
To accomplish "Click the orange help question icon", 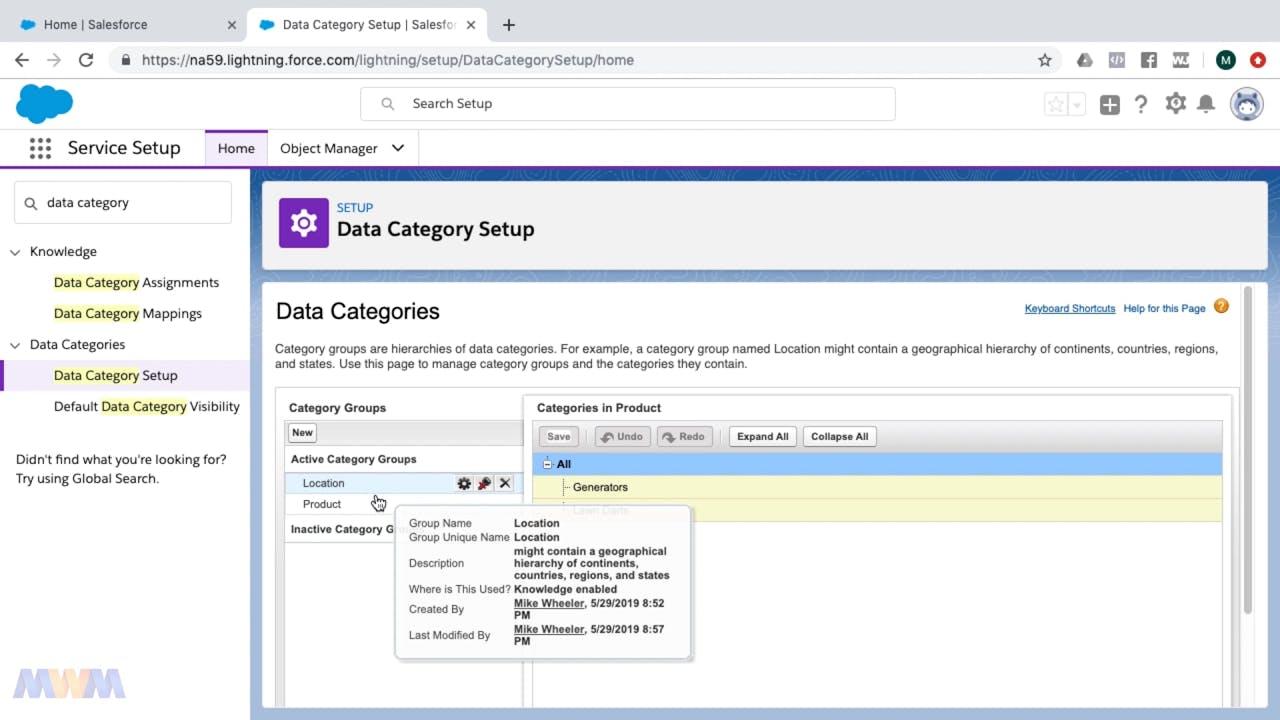I will click(x=1221, y=307).
